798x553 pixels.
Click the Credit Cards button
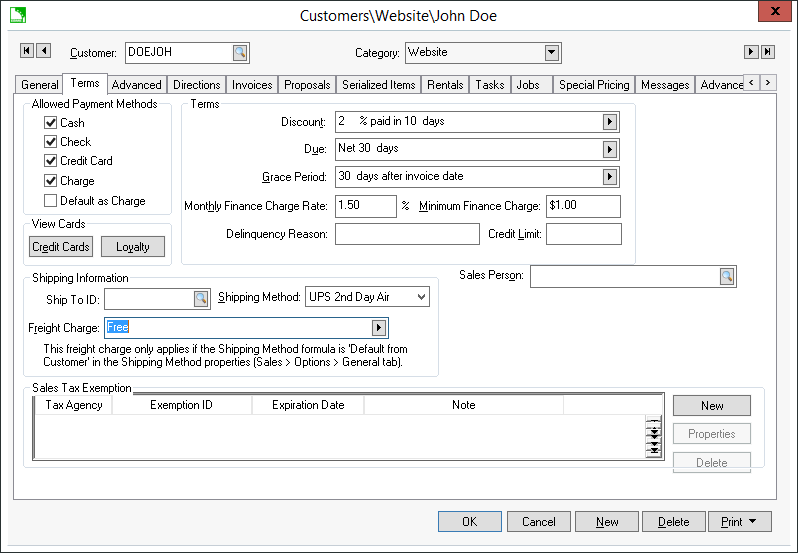[x=61, y=247]
